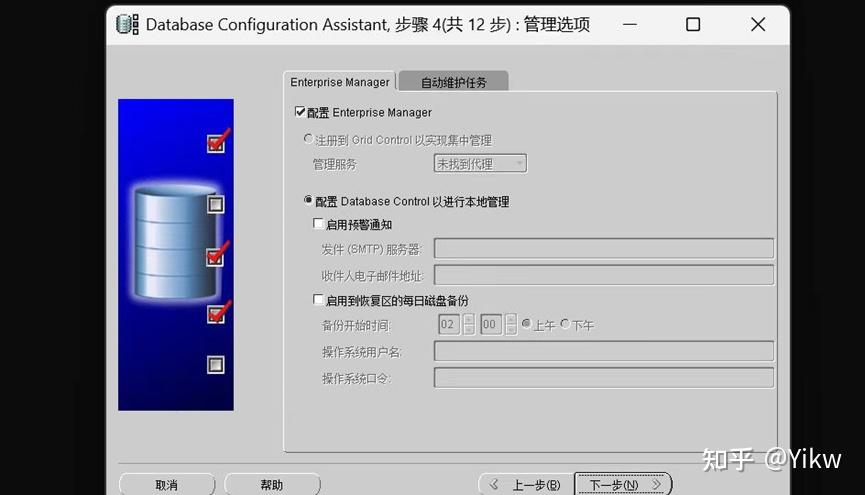Click the Database Configuration Assistant title bar icon
Screen dimensions: 865x495
(x=127, y=24)
